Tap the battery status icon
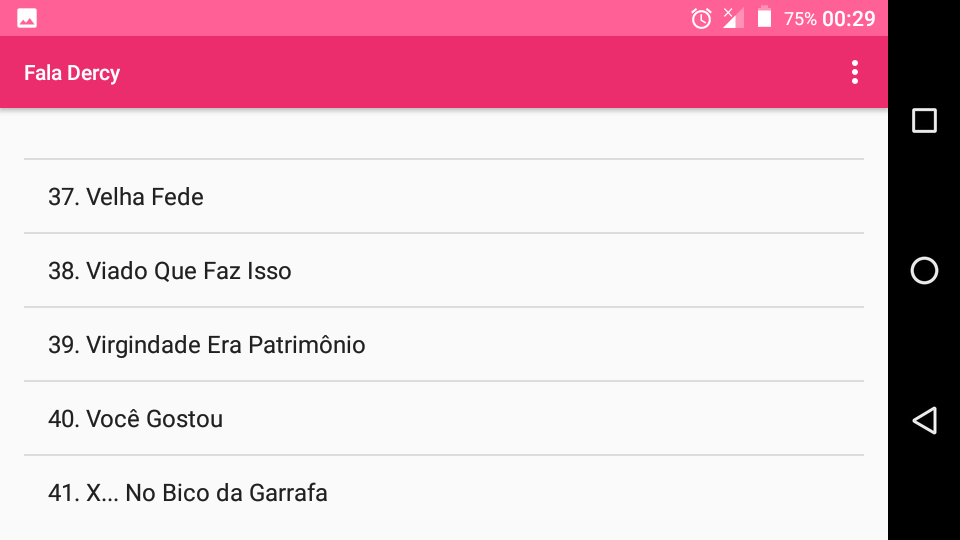The height and width of the screenshot is (540, 960). (765, 18)
